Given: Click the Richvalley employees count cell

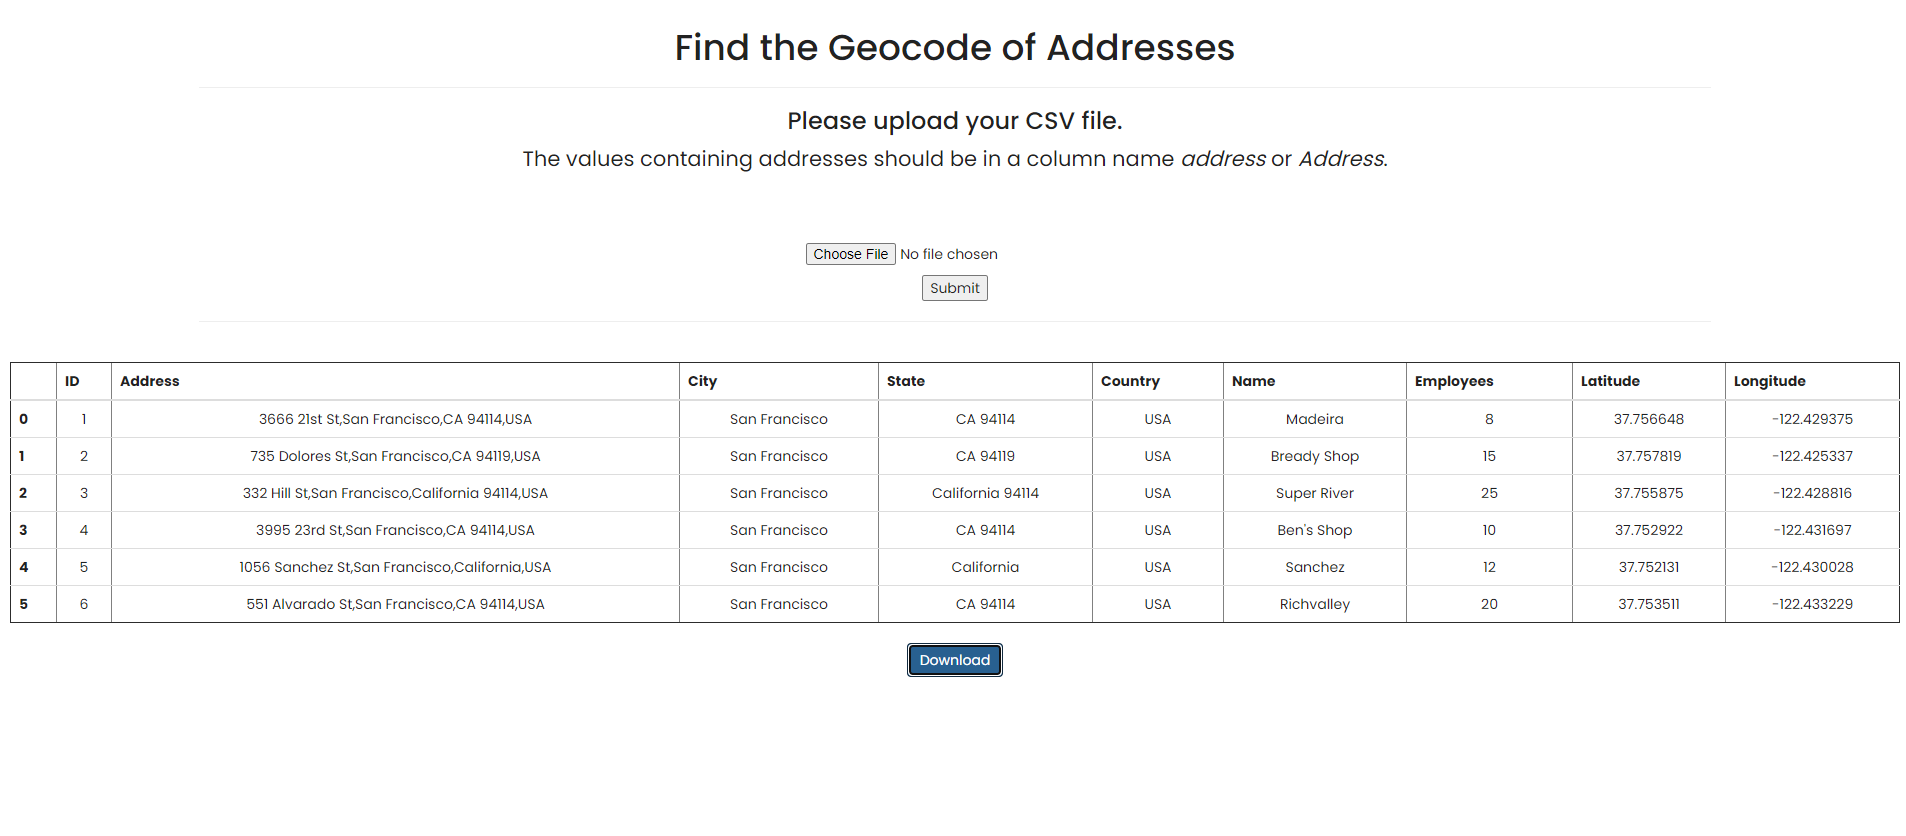Looking at the screenshot, I should point(1489,604).
